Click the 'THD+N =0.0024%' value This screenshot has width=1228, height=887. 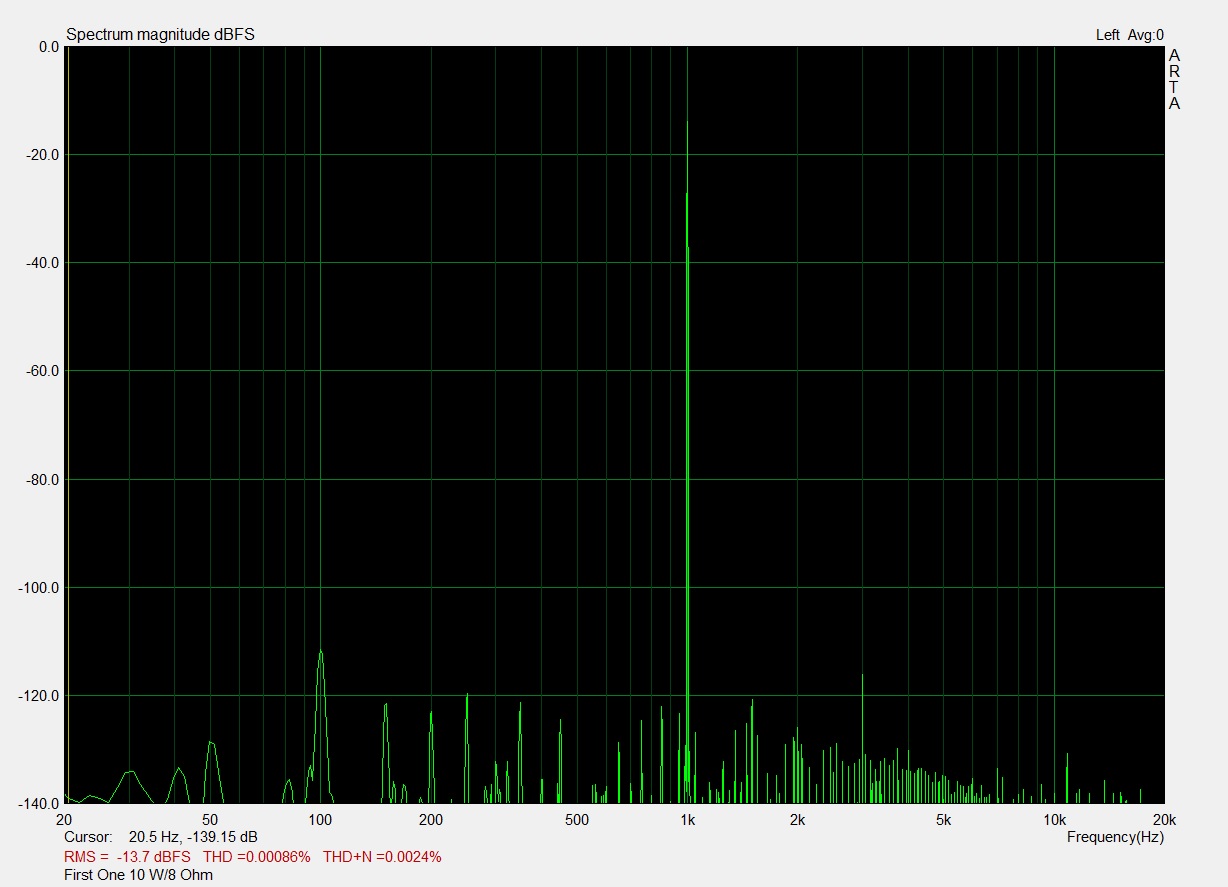click(x=382, y=857)
